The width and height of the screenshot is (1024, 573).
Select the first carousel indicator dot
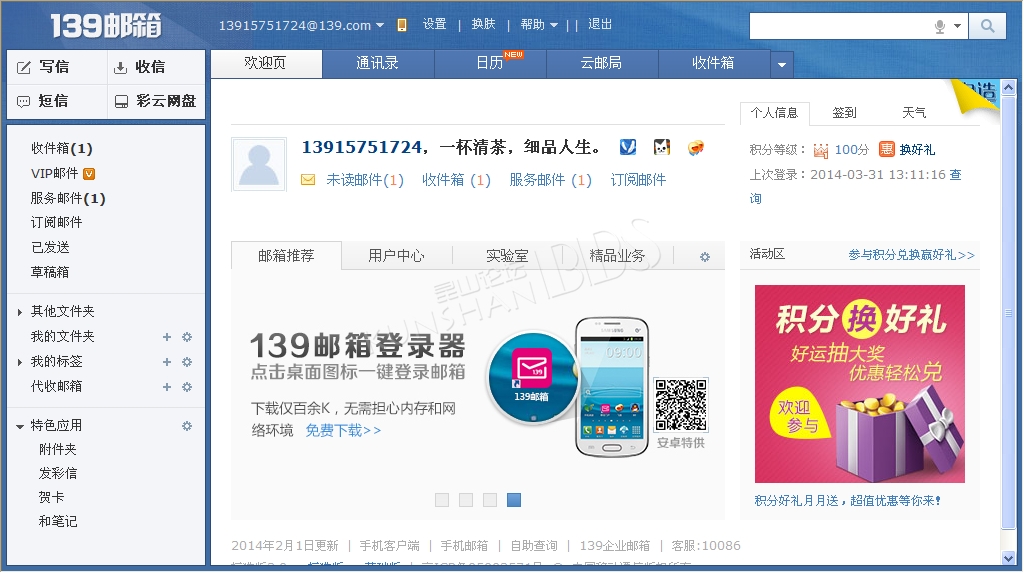tap(442, 500)
